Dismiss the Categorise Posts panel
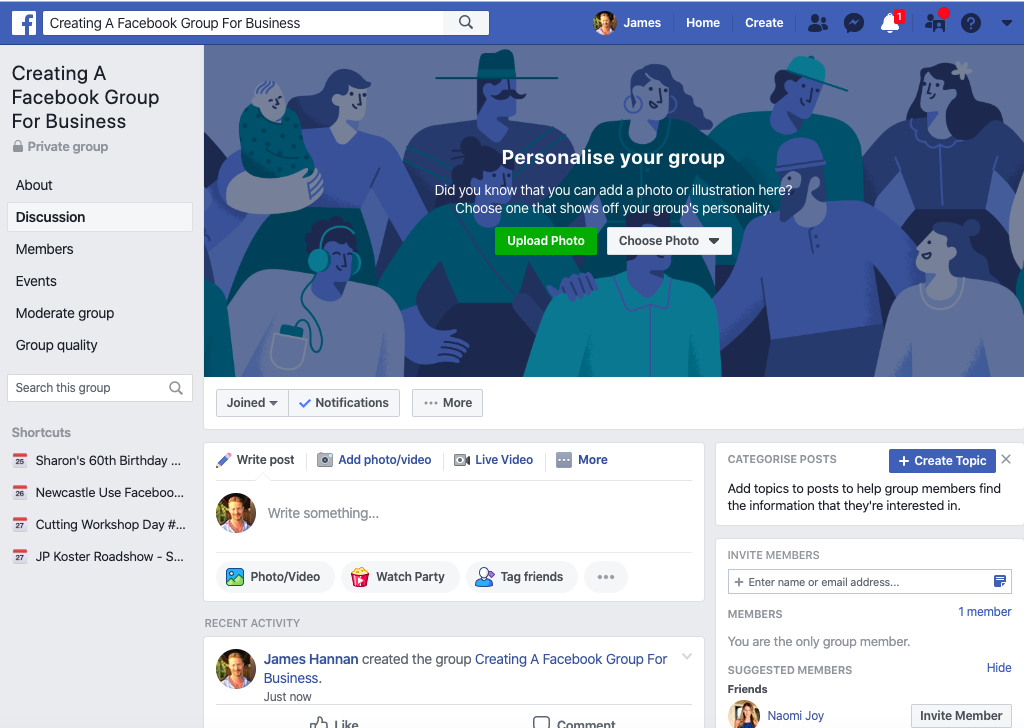Image resolution: width=1024 pixels, height=728 pixels. (1006, 459)
